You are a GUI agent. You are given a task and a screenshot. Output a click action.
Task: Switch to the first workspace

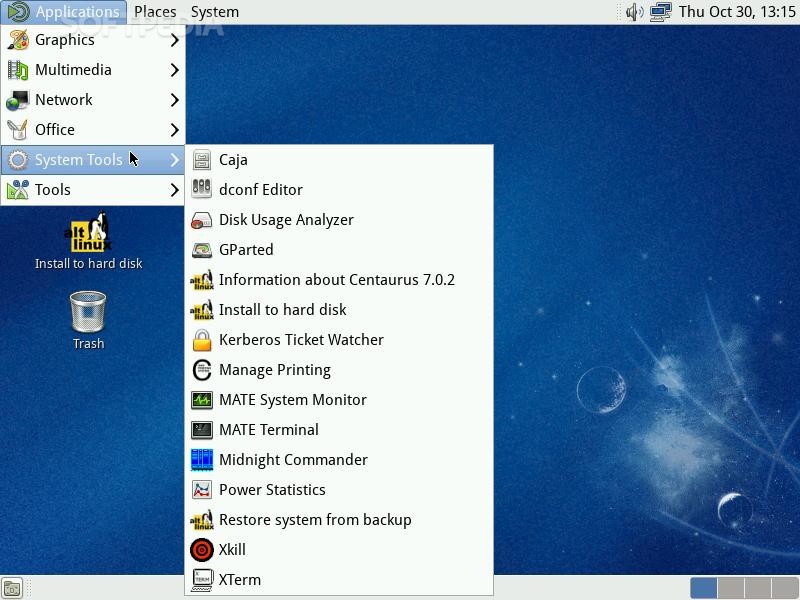[x=704, y=588]
